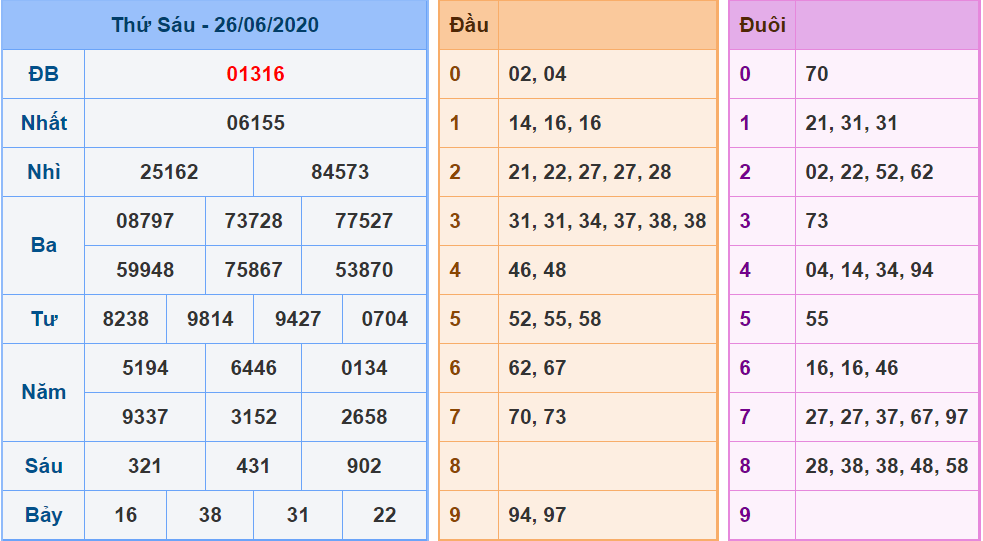Click third prize number 53870
This screenshot has height=541, width=983.
click(x=364, y=270)
